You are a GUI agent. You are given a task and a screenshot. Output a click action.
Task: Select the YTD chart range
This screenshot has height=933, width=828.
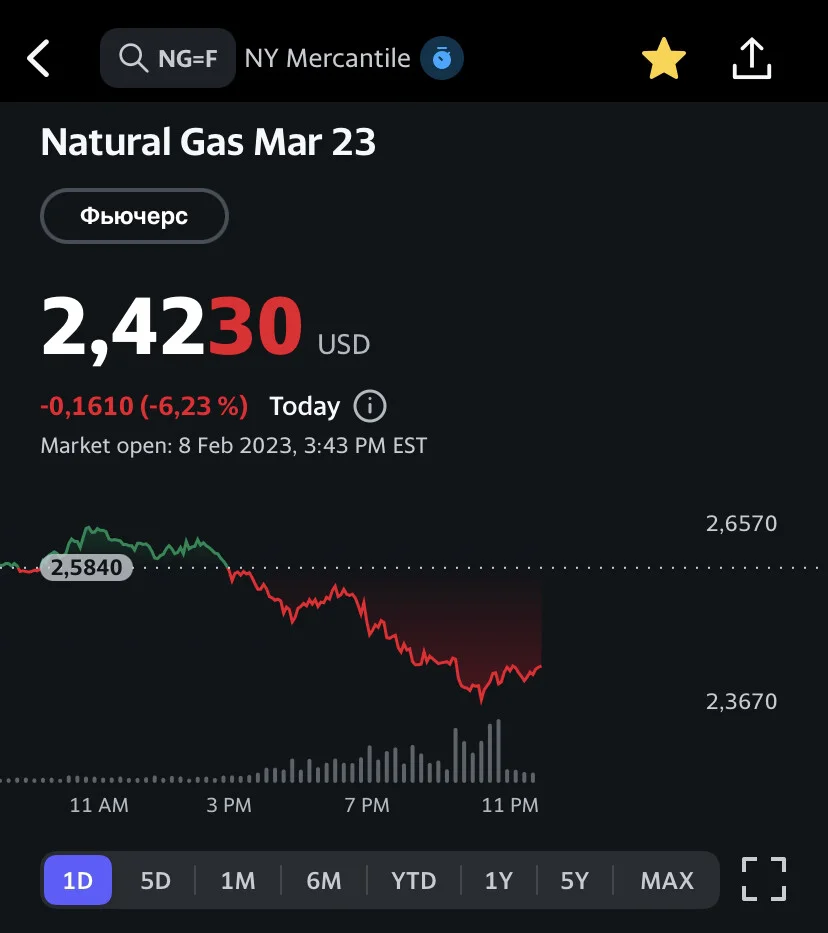(x=413, y=880)
